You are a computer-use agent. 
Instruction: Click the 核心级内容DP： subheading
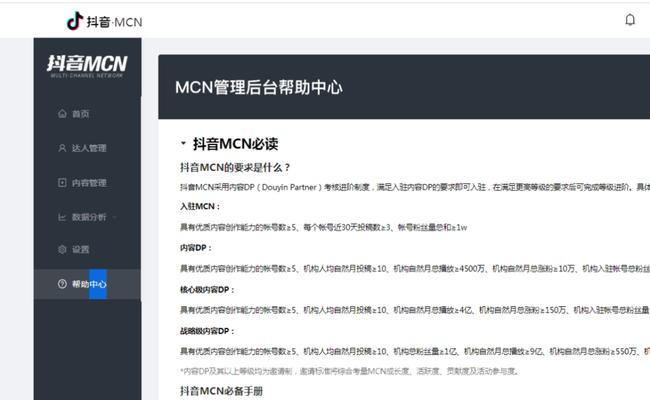[x=207, y=289]
